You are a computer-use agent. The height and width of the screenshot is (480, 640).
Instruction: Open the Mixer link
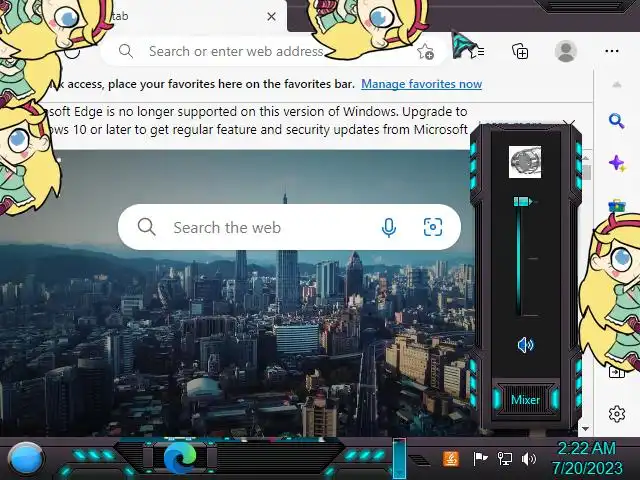click(x=525, y=400)
